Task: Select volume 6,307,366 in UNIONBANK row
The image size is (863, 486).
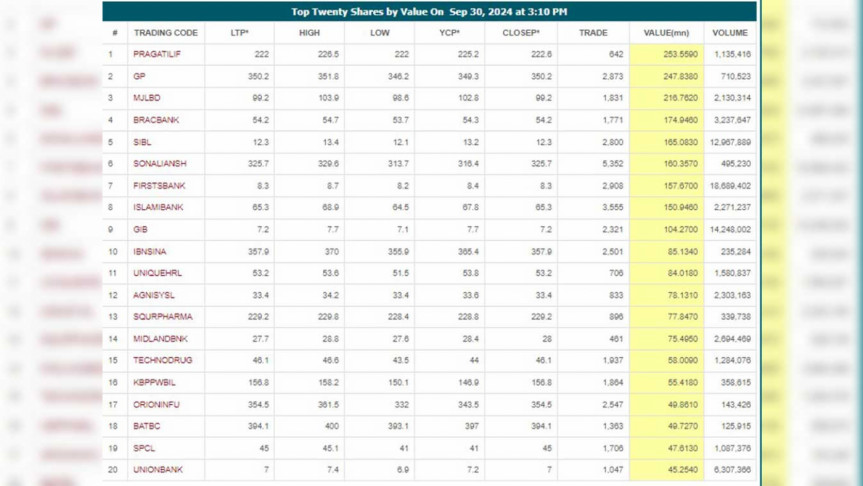Action: tap(733, 469)
